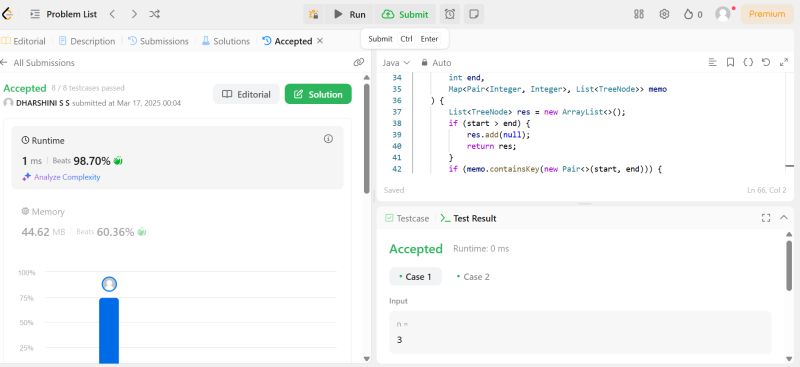This screenshot has width=800, height=367.
Task: Click 'return res;' on line 40
Action: (x=491, y=146)
